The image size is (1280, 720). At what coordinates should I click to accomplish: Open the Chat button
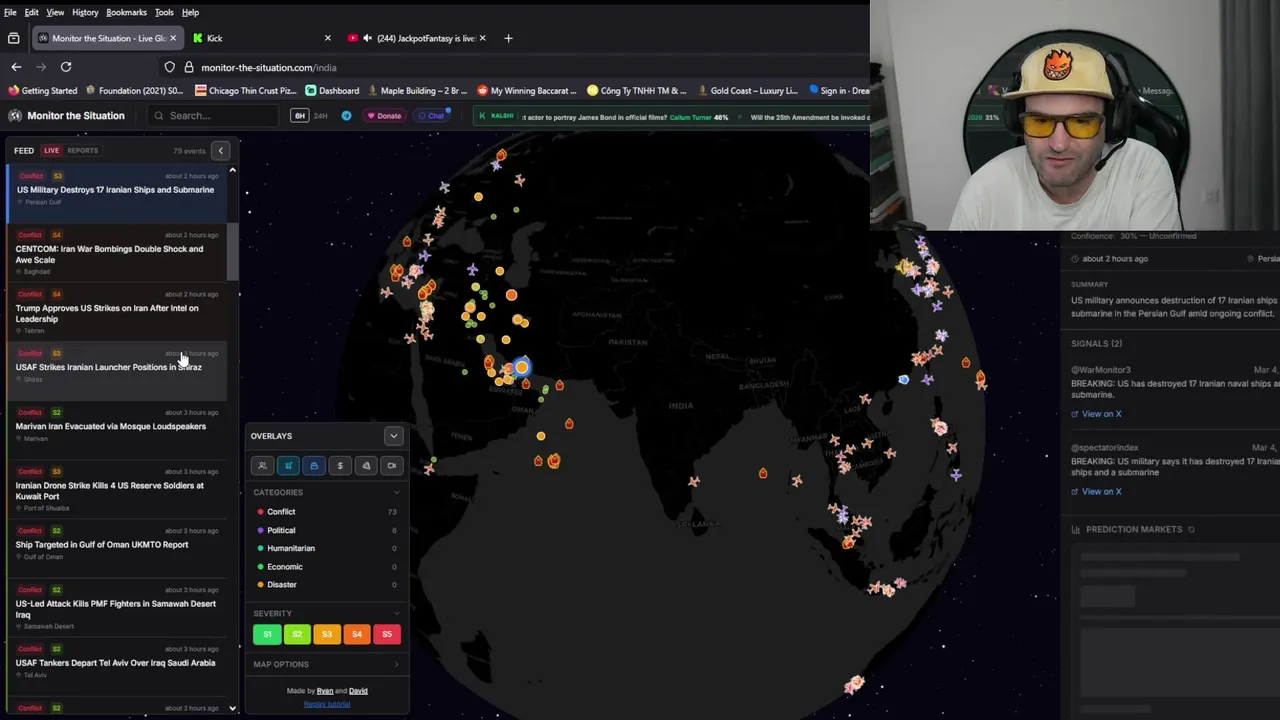(431, 116)
